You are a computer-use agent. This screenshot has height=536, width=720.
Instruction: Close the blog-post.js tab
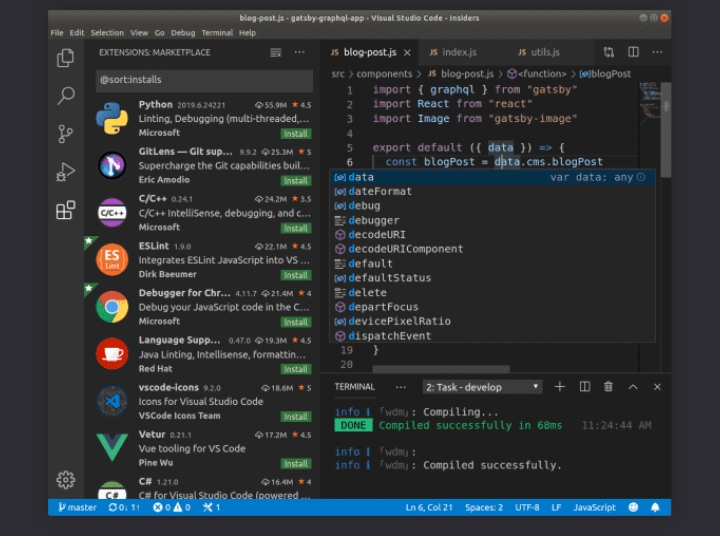(407, 53)
